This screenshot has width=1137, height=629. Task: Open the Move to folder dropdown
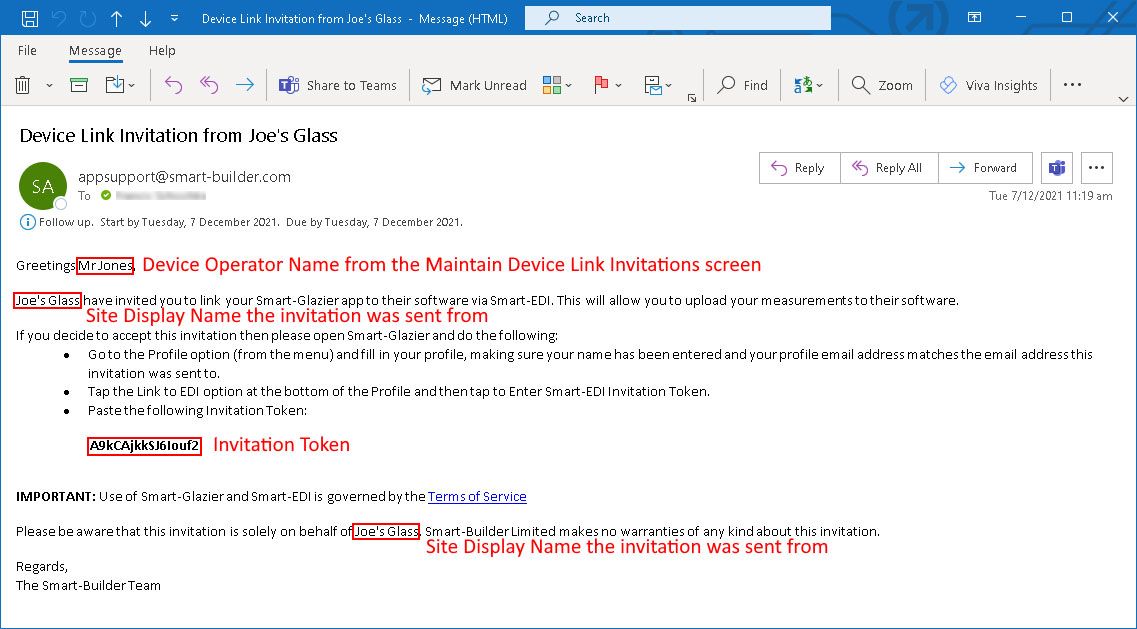coord(120,85)
